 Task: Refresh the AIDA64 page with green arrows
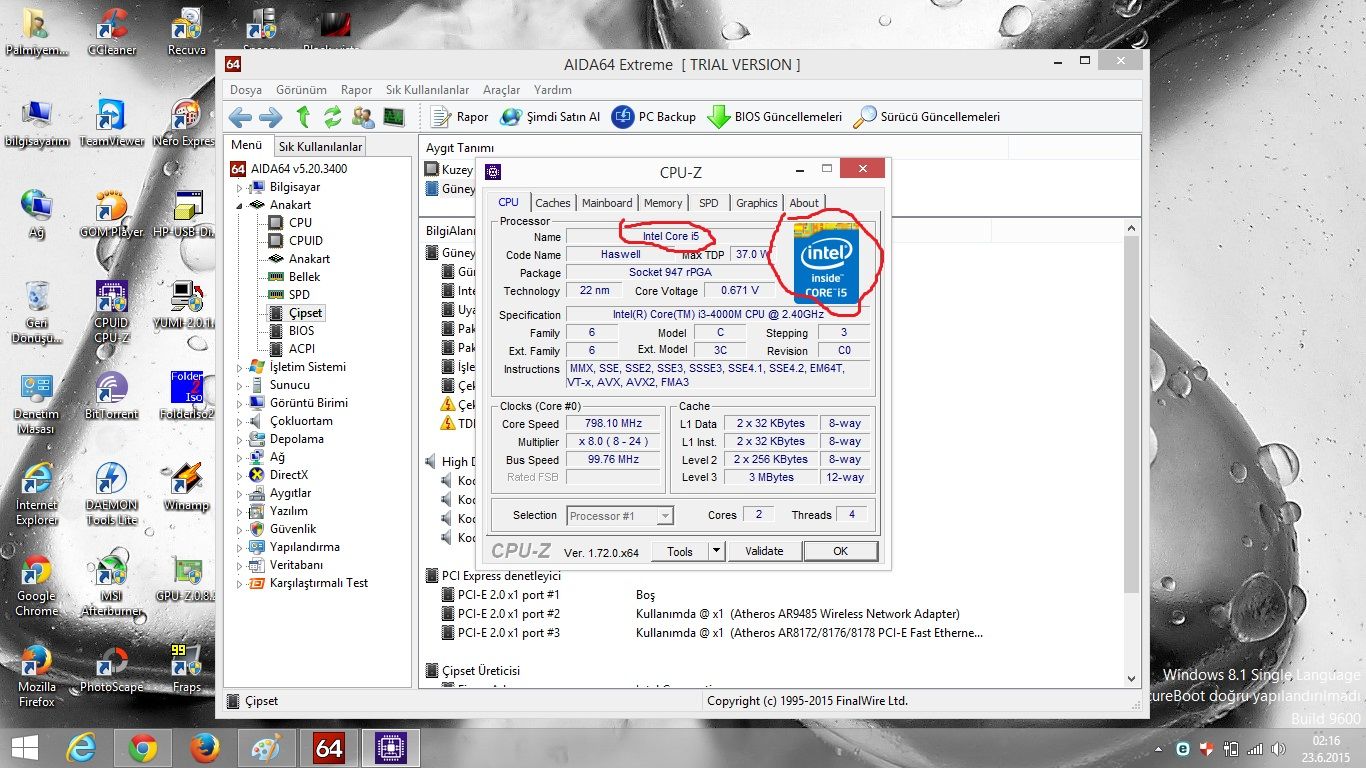[x=332, y=117]
